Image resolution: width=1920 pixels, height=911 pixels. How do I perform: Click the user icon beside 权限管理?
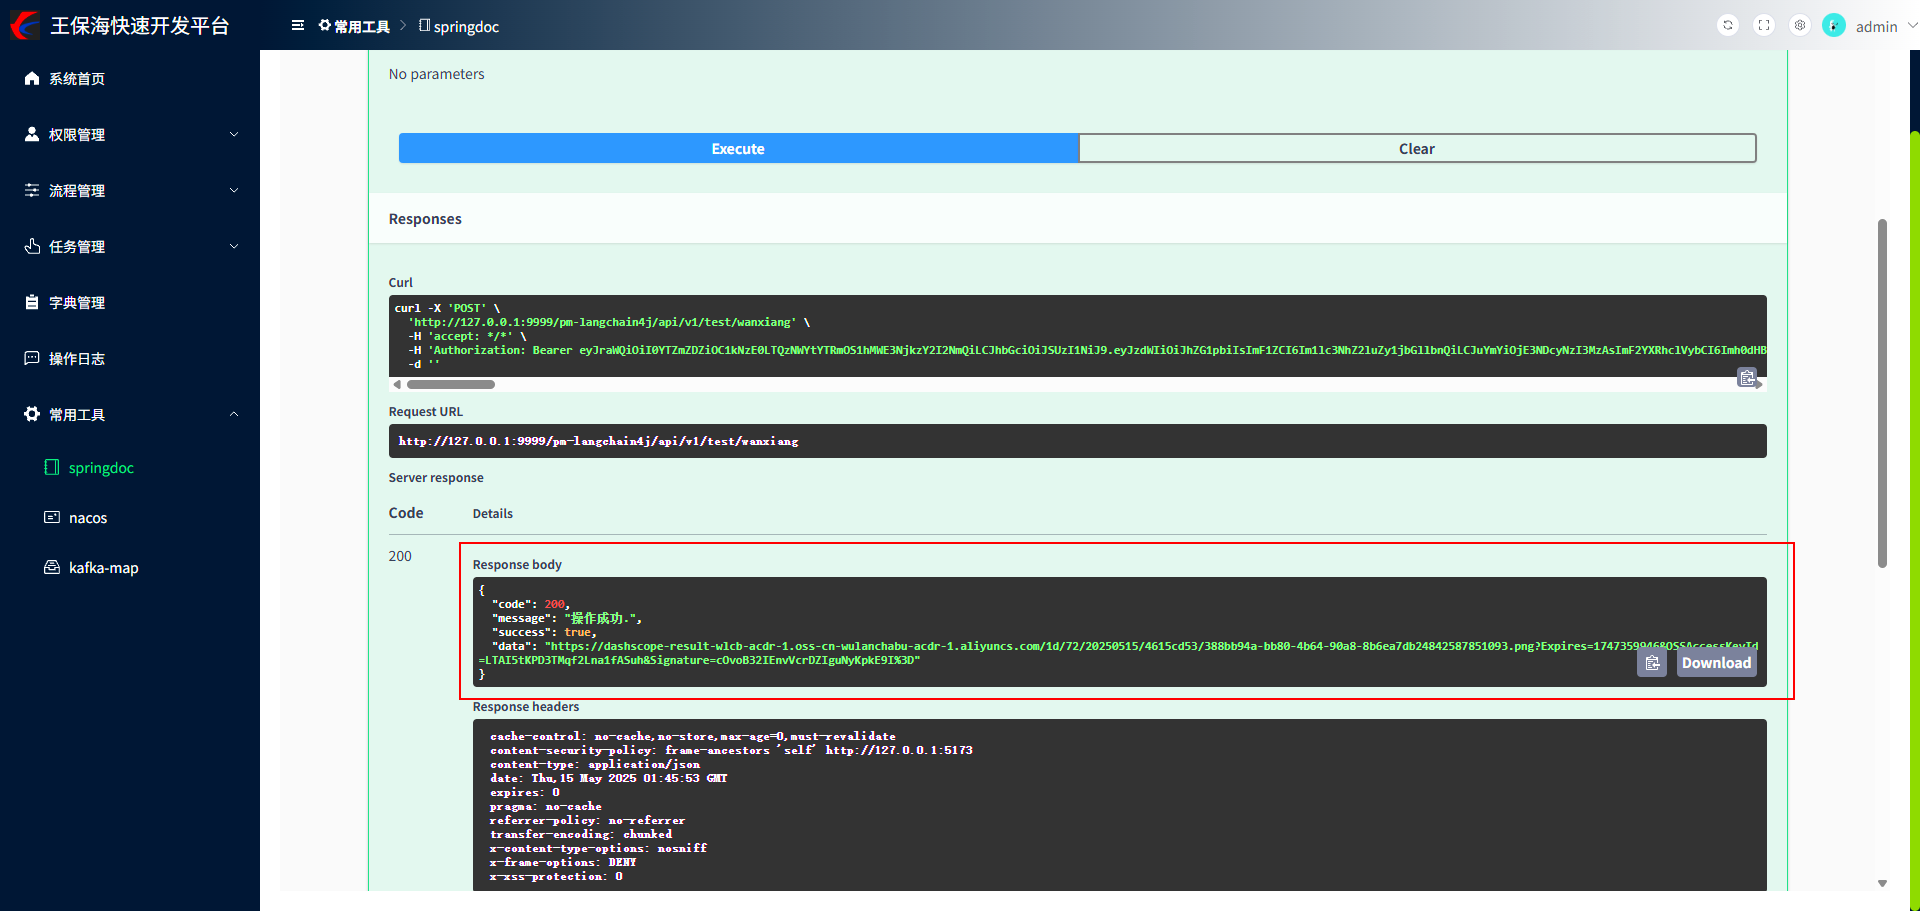tap(32, 134)
